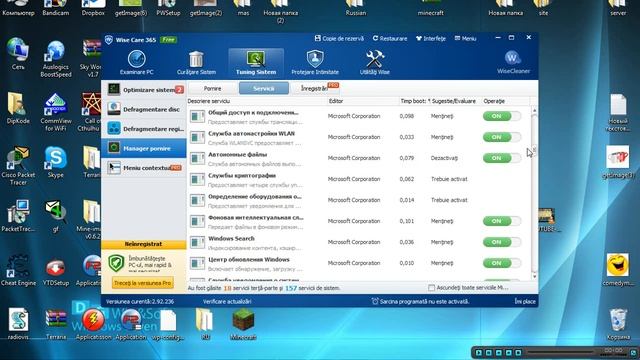Open the Dropbox desktop icon
Image resolution: width=640 pixels, height=360 pixels.
[x=93, y=7]
